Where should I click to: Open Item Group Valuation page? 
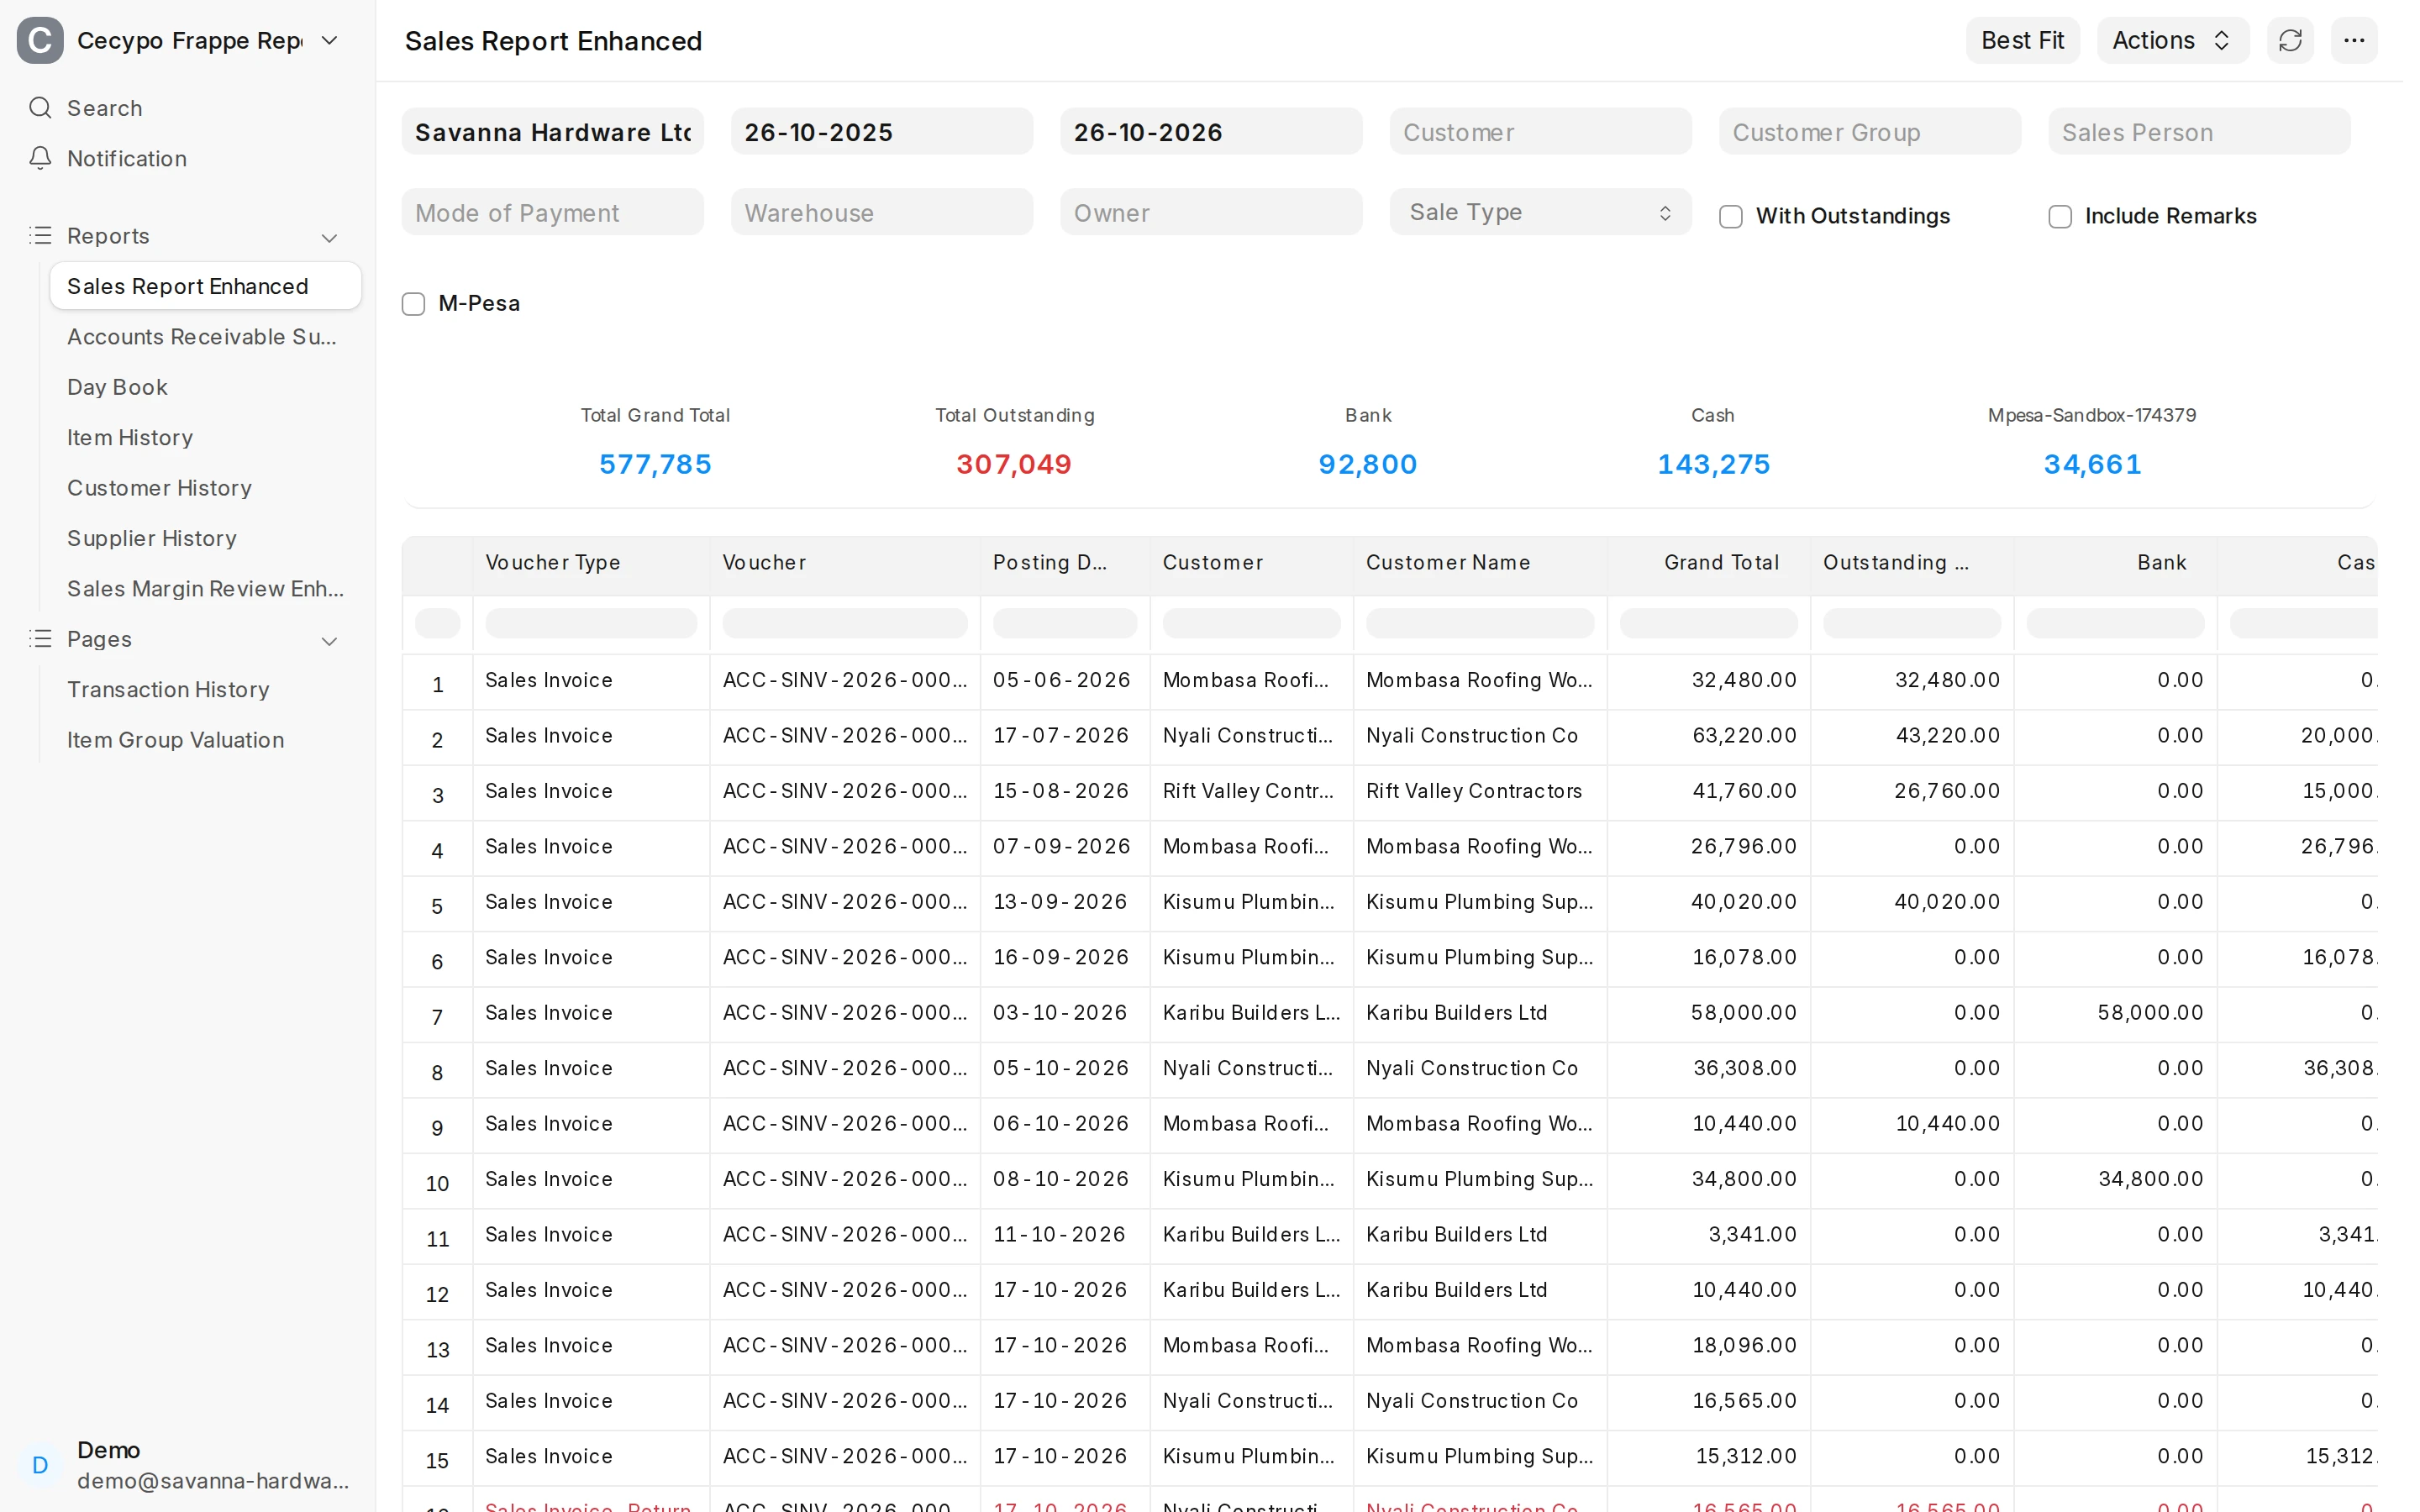click(205, 739)
